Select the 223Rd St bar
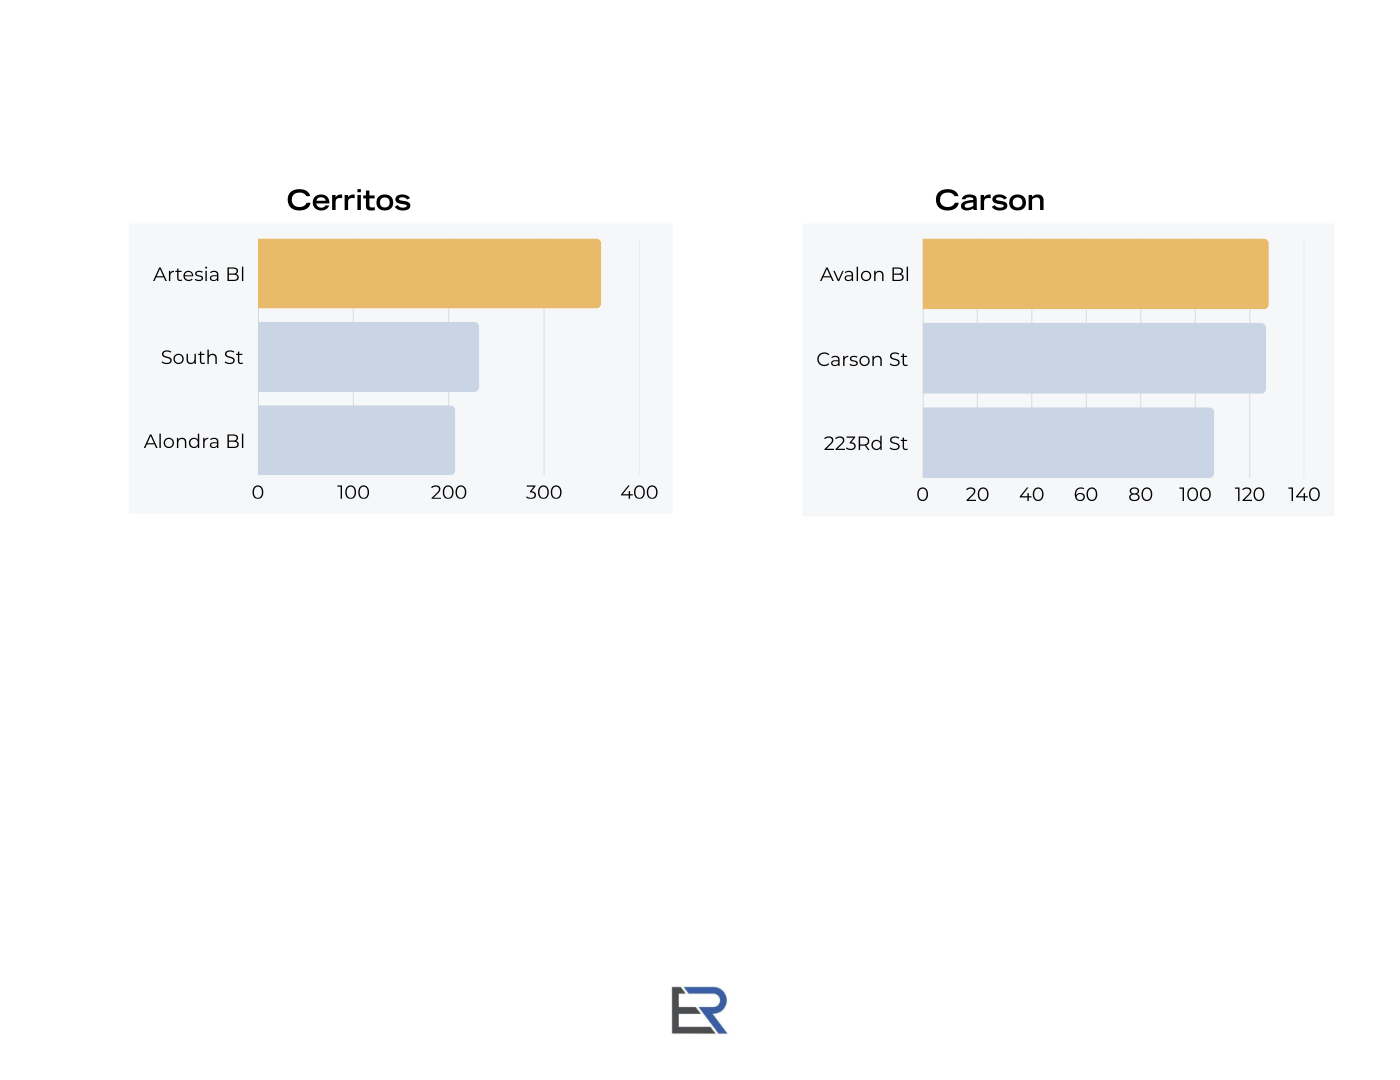1400x1080 pixels. click(x=1068, y=442)
